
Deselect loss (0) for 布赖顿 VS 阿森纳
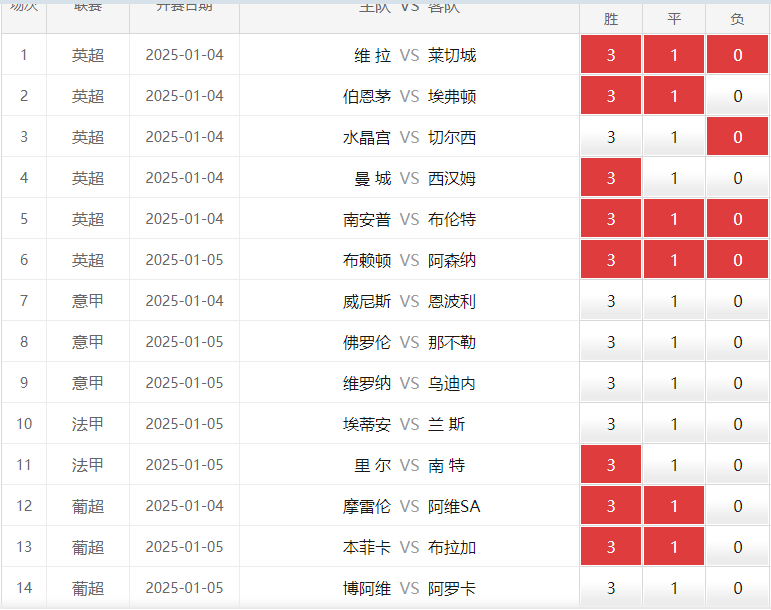tap(737, 260)
